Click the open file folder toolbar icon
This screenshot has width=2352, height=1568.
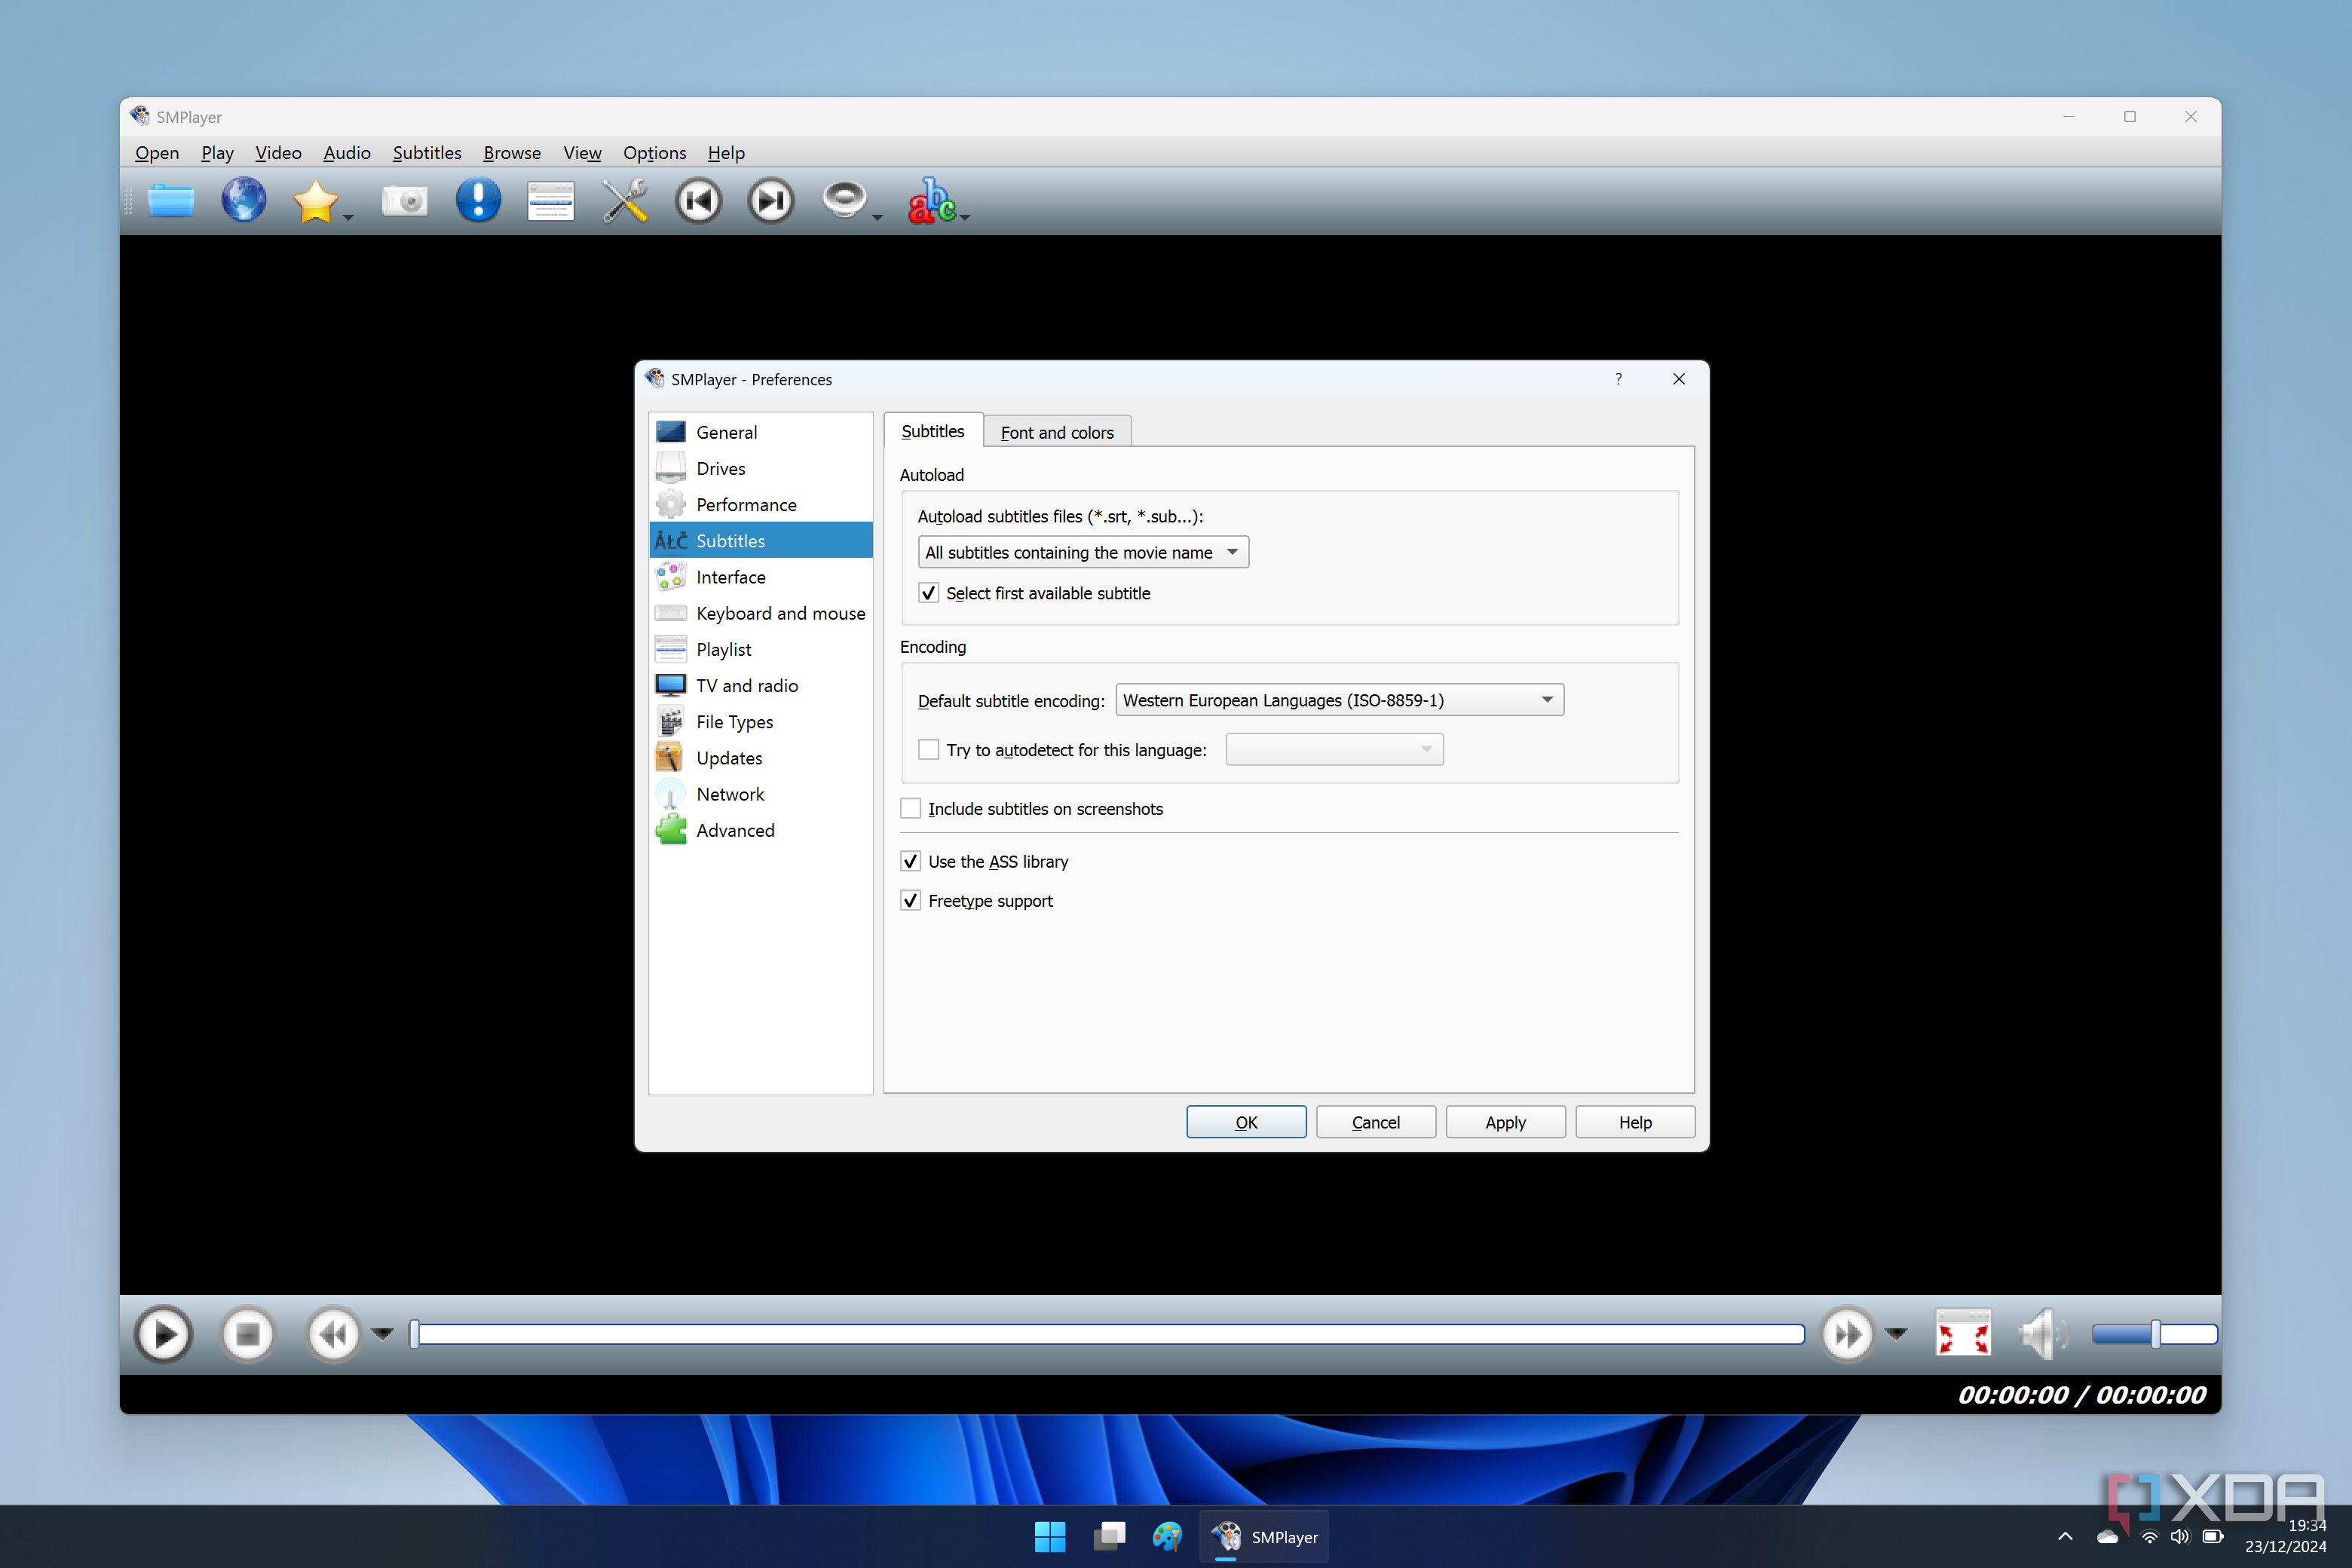coord(170,201)
